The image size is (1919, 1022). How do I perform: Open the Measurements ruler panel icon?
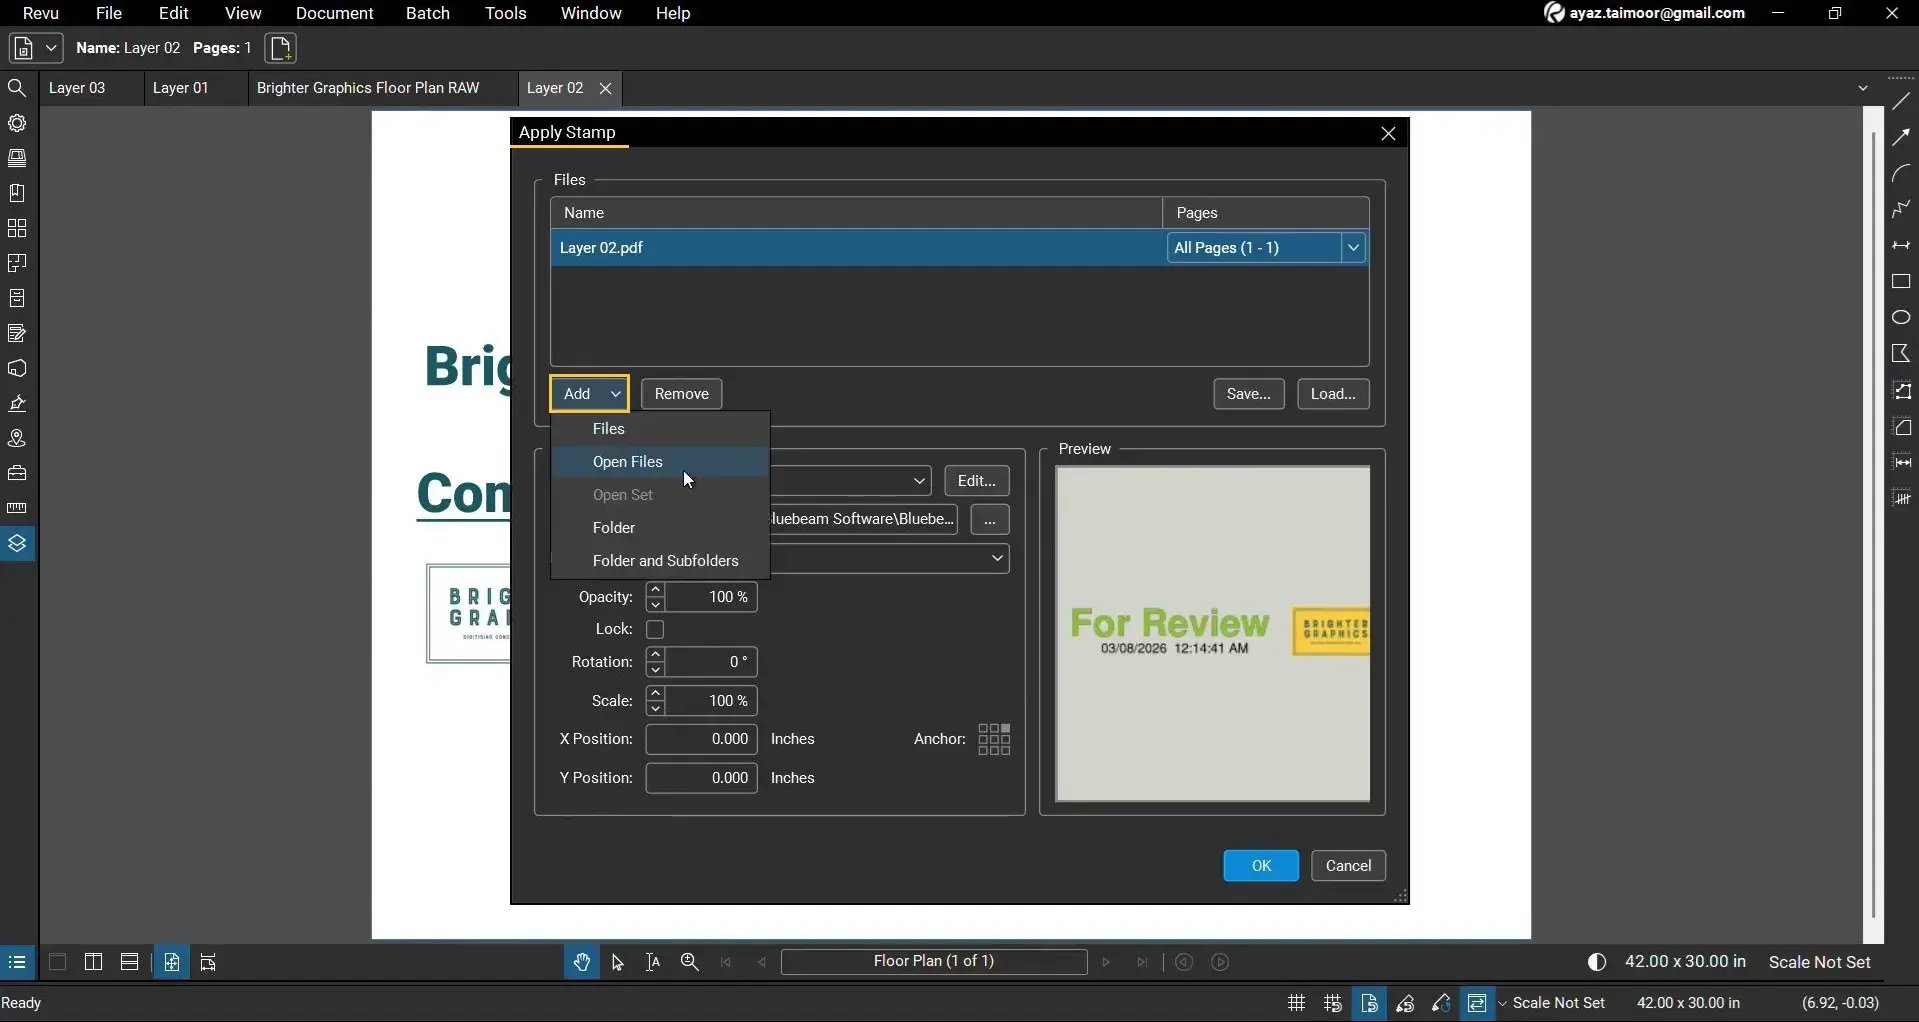coord(17,508)
